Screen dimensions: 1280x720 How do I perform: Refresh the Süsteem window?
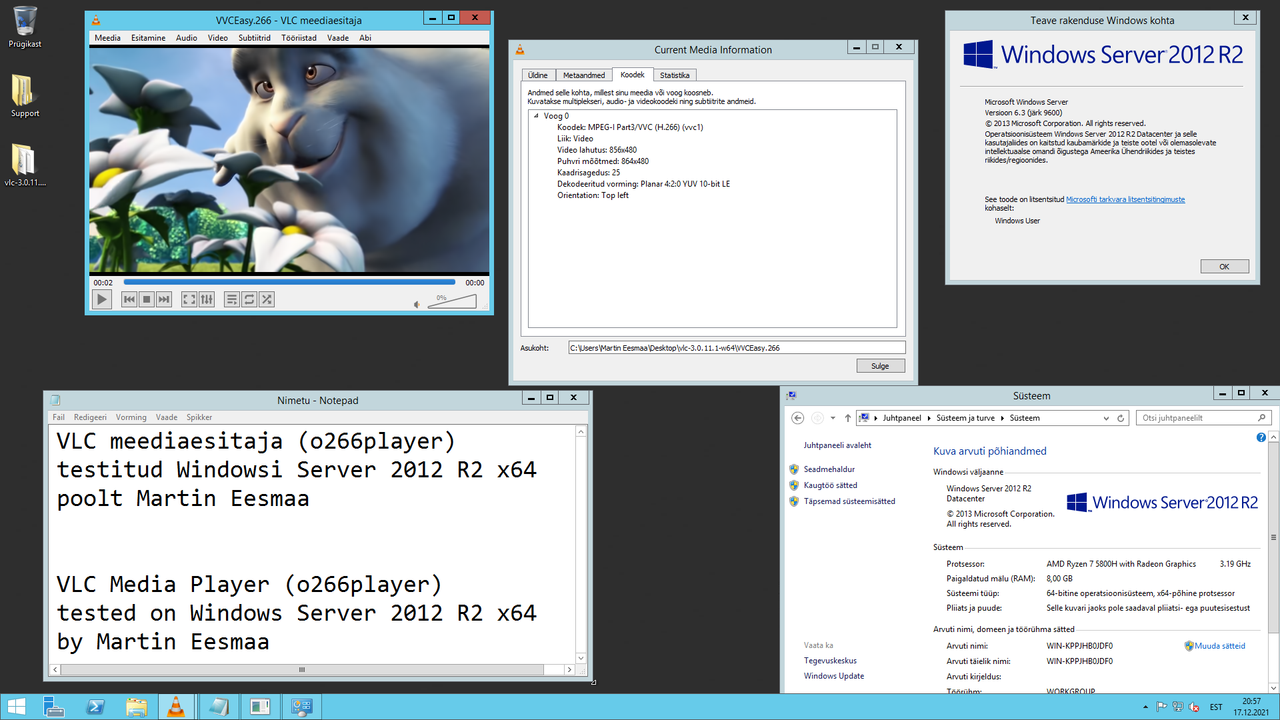click(1121, 418)
